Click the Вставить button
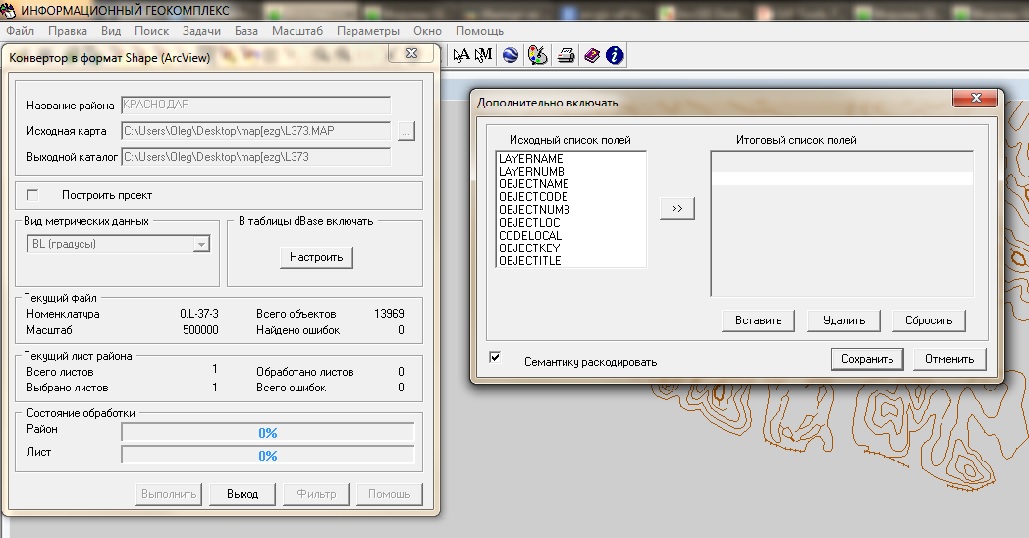1029x538 pixels. [758, 320]
